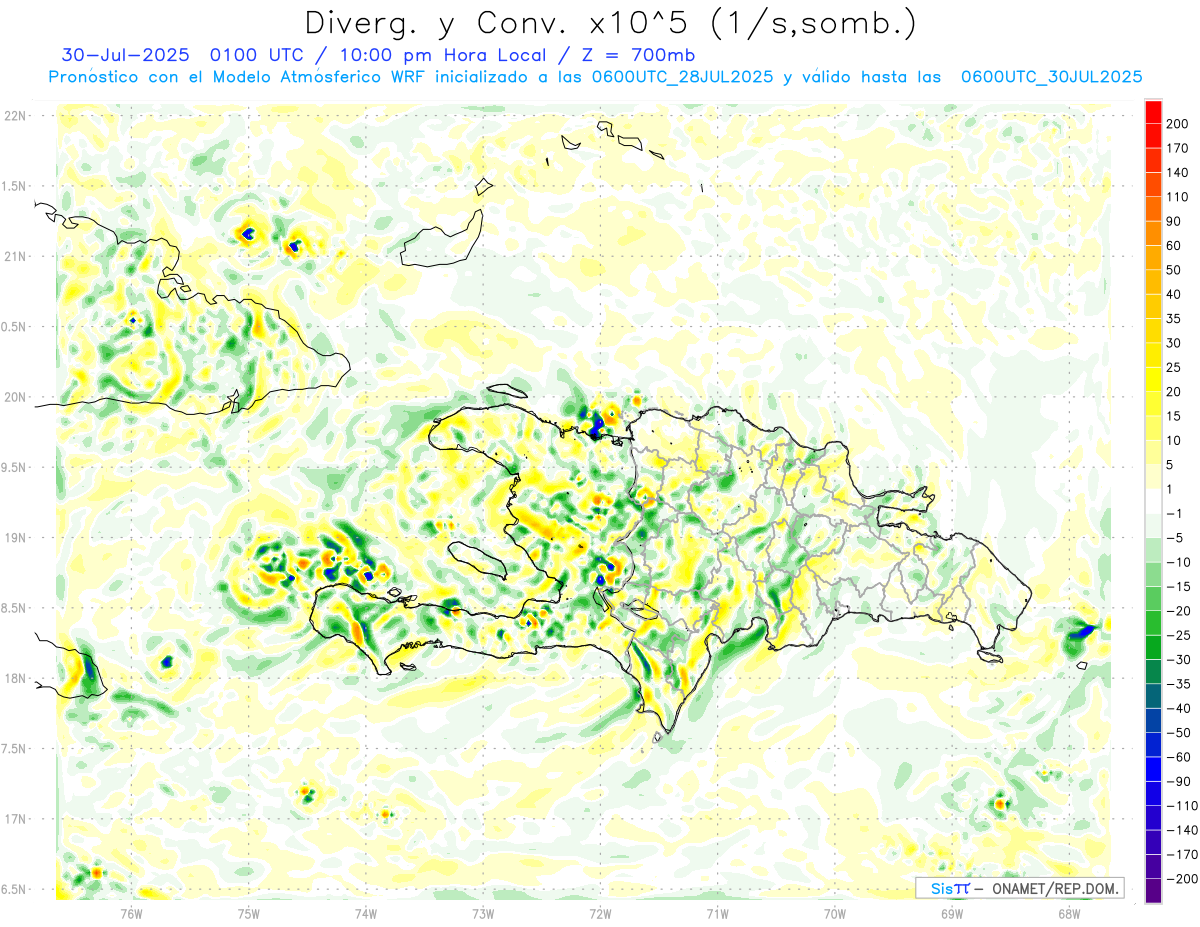This screenshot has height=927, width=1200.
Task: Select the date text '30-Jul-2025'
Action: (127, 55)
